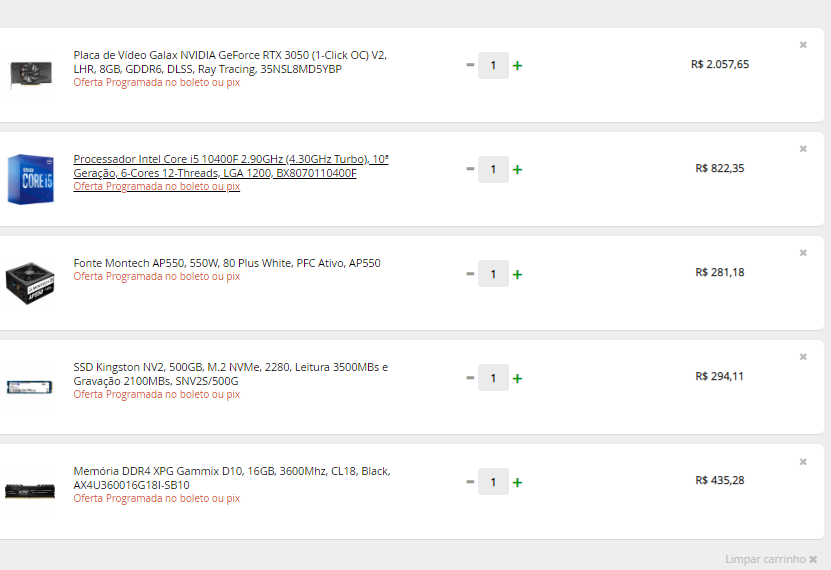The image size is (831, 570).
Task: Decrease quantity of XPG Gammix memory
Action: (x=470, y=482)
